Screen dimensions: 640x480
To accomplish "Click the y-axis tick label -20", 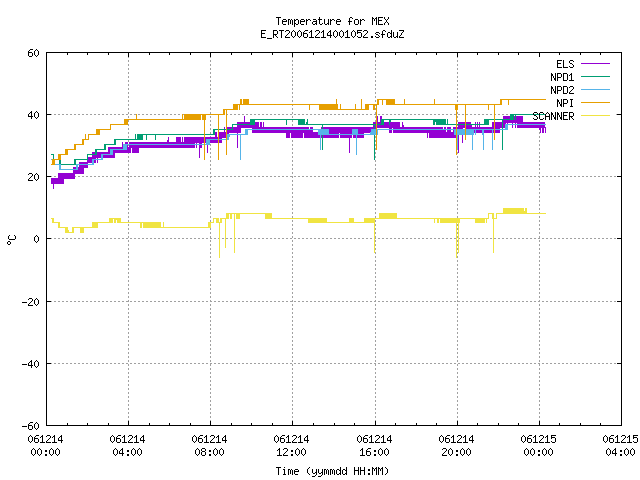I will click(x=31, y=302).
